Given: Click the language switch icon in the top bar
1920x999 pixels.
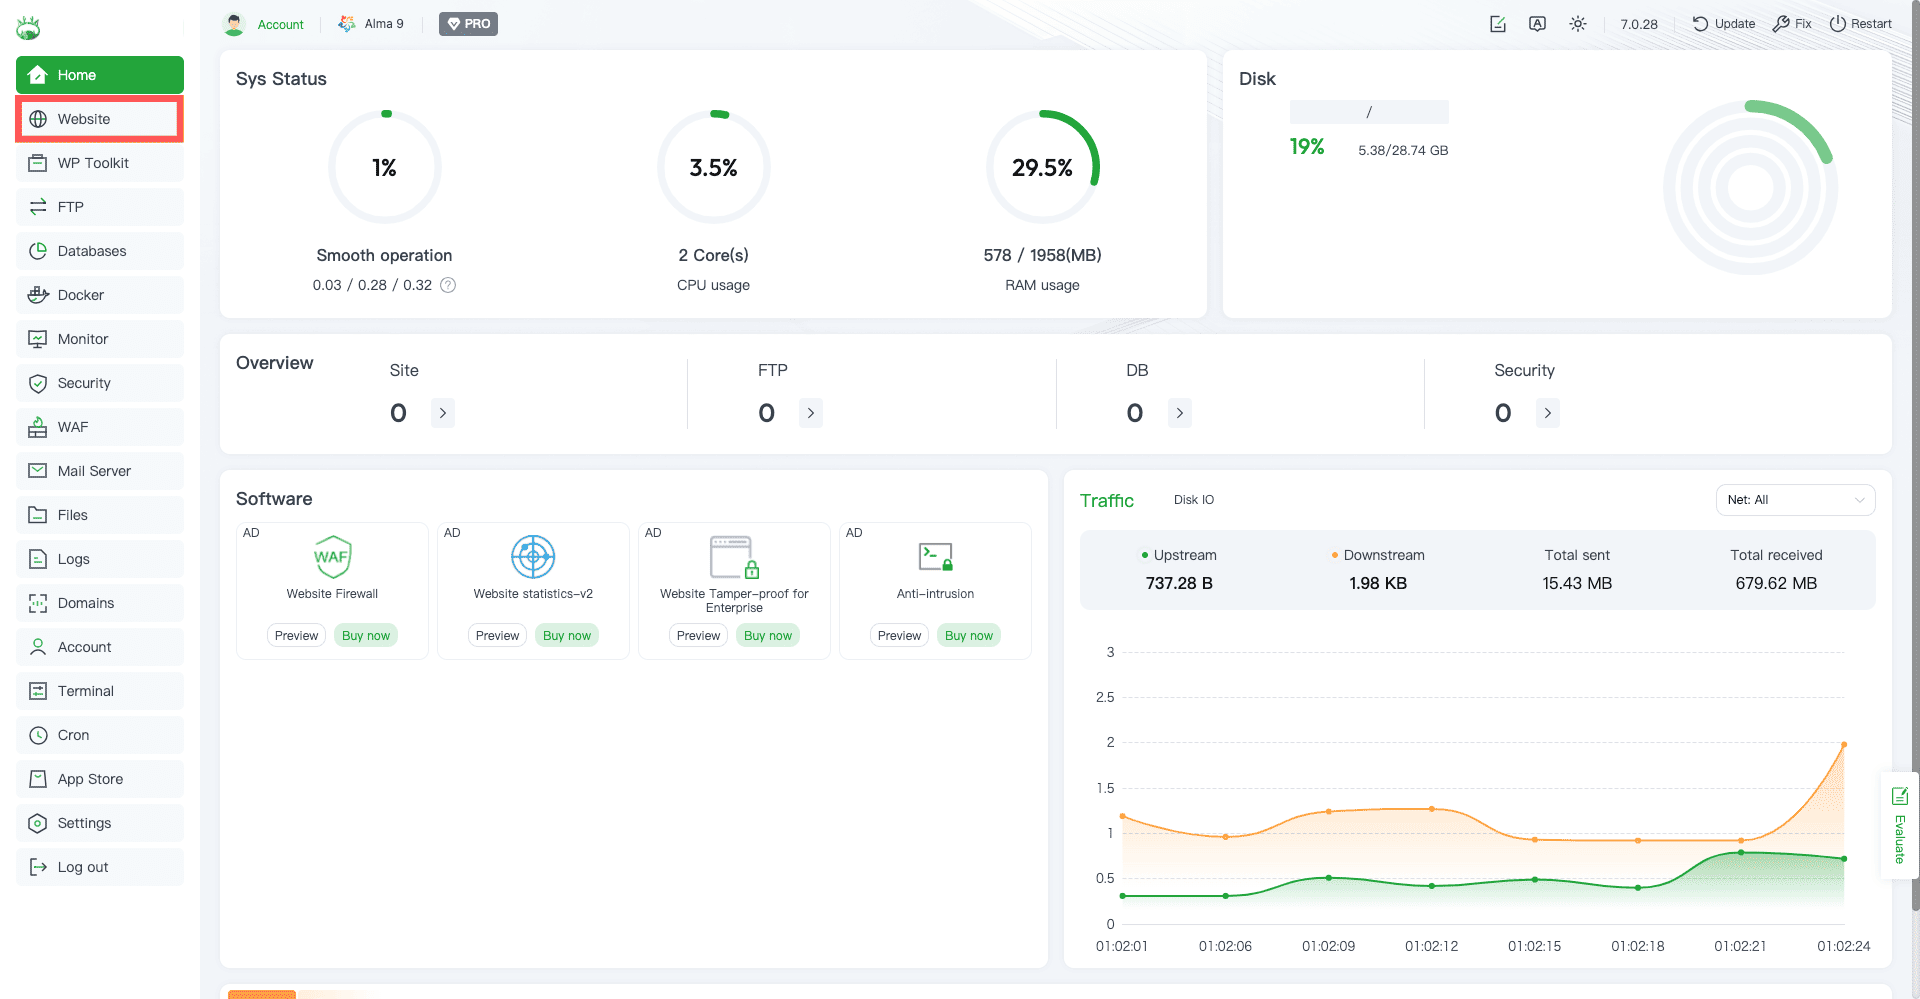Looking at the screenshot, I should [x=1537, y=24].
